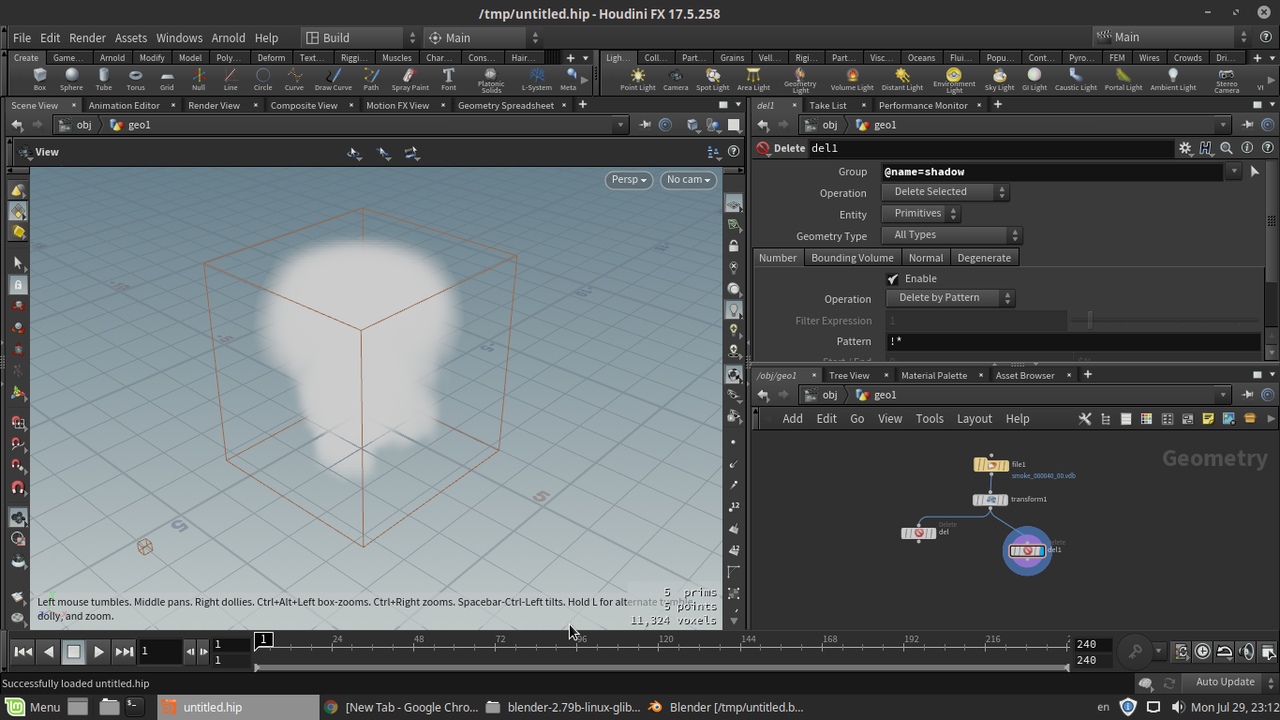Switch to the Material Palette tab
The width and height of the screenshot is (1280, 720).
[934, 375]
